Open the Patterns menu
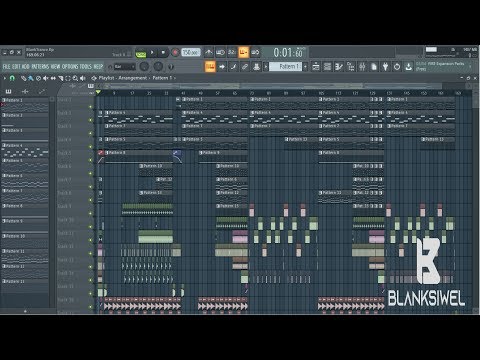This screenshot has height=360, width=480. tap(40, 67)
